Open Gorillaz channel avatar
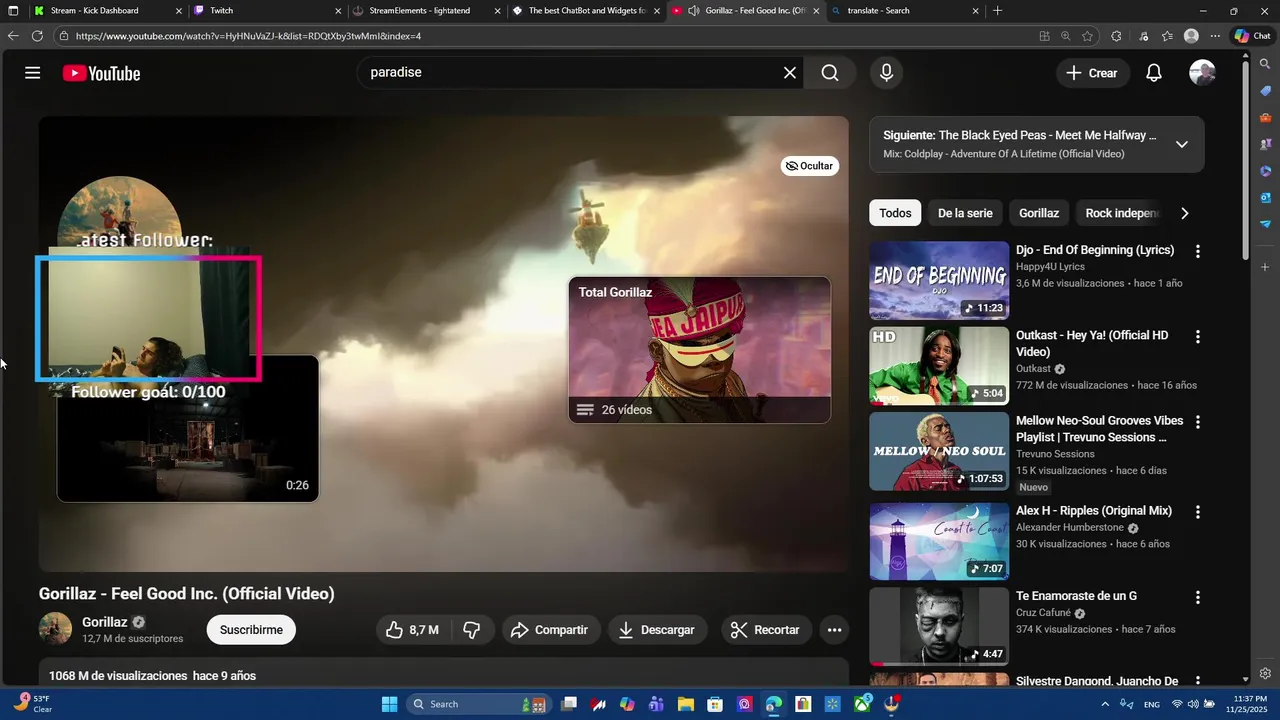The width and height of the screenshot is (1280, 720). click(55, 629)
